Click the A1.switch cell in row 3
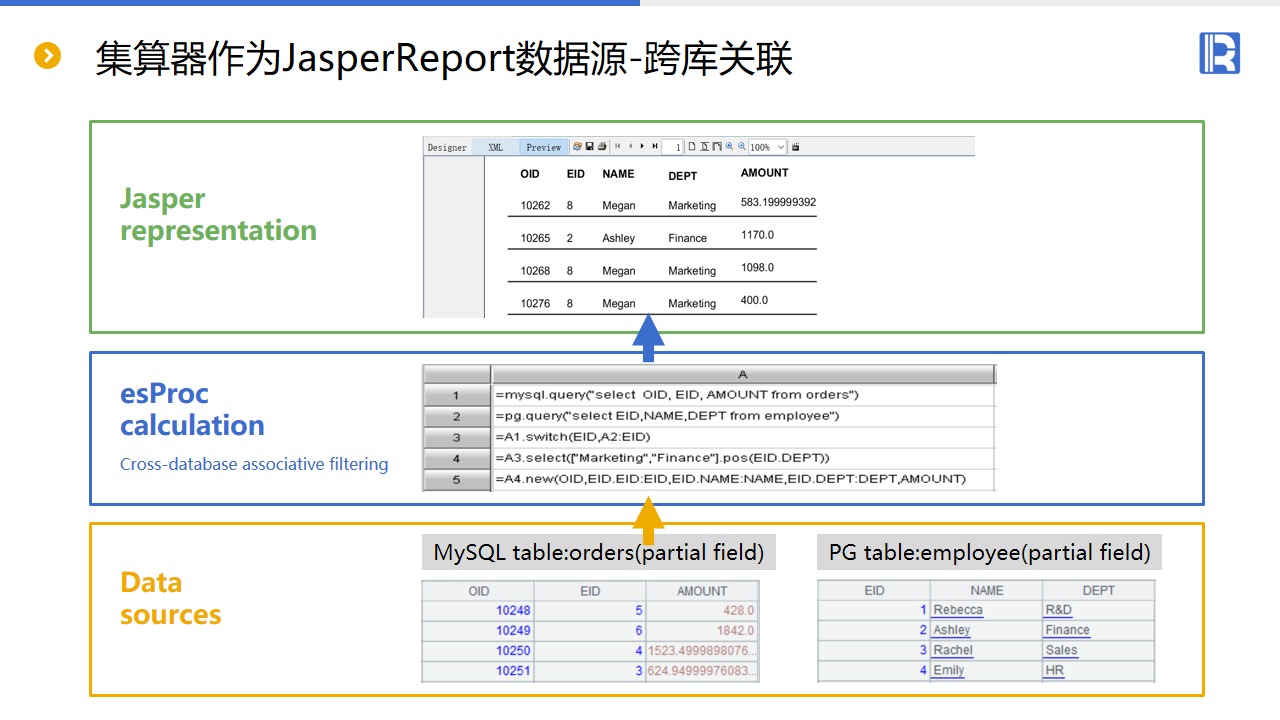The height and width of the screenshot is (720, 1280). point(743,437)
